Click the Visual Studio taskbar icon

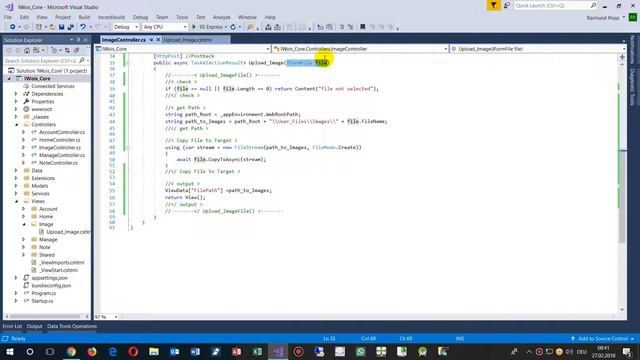click(278, 351)
